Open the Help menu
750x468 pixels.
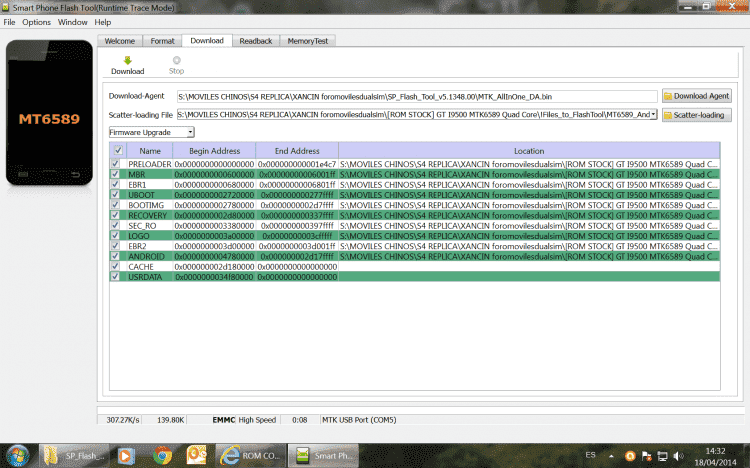102,22
